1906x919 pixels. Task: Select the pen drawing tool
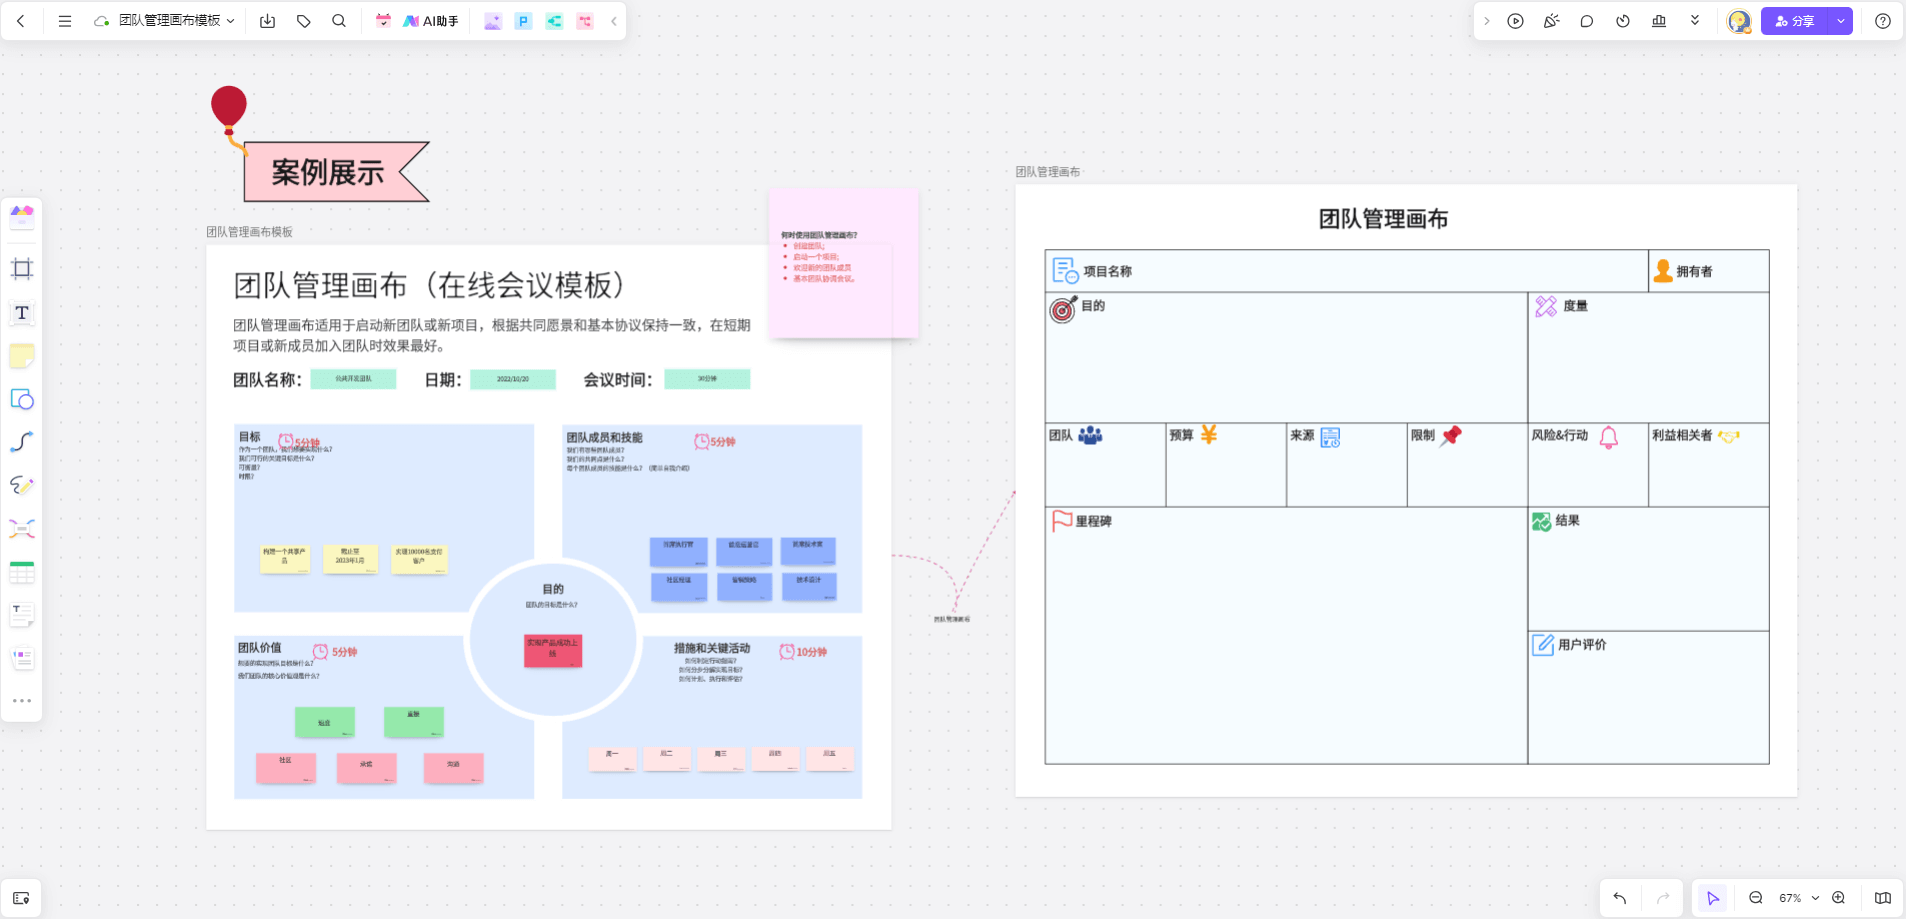(22, 485)
